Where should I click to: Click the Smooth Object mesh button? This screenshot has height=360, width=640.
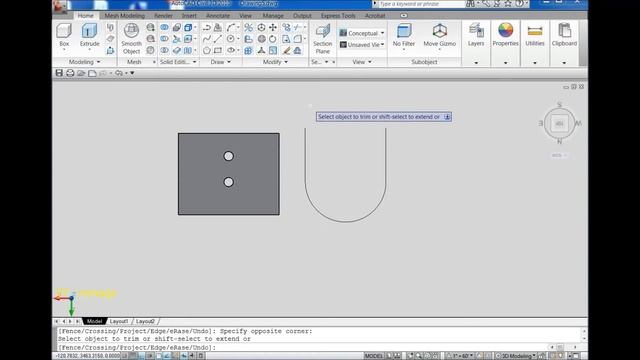click(x=131, y=39)
